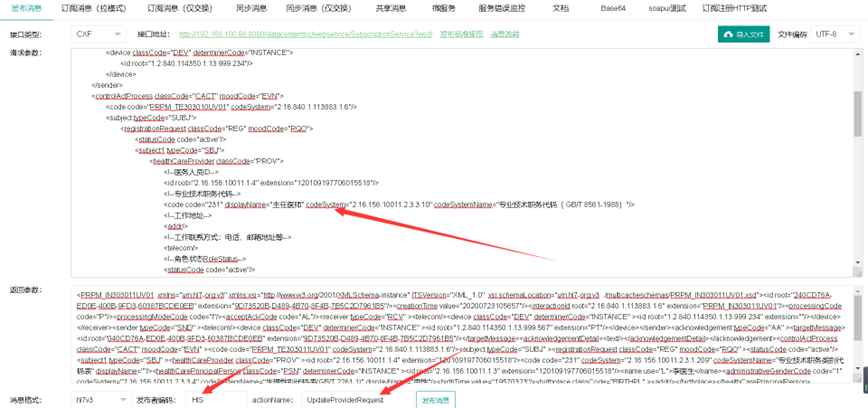This screenshot has width=868, height=408.
Task: Click the 医务人员ID comment line
Action: [192, 172]
